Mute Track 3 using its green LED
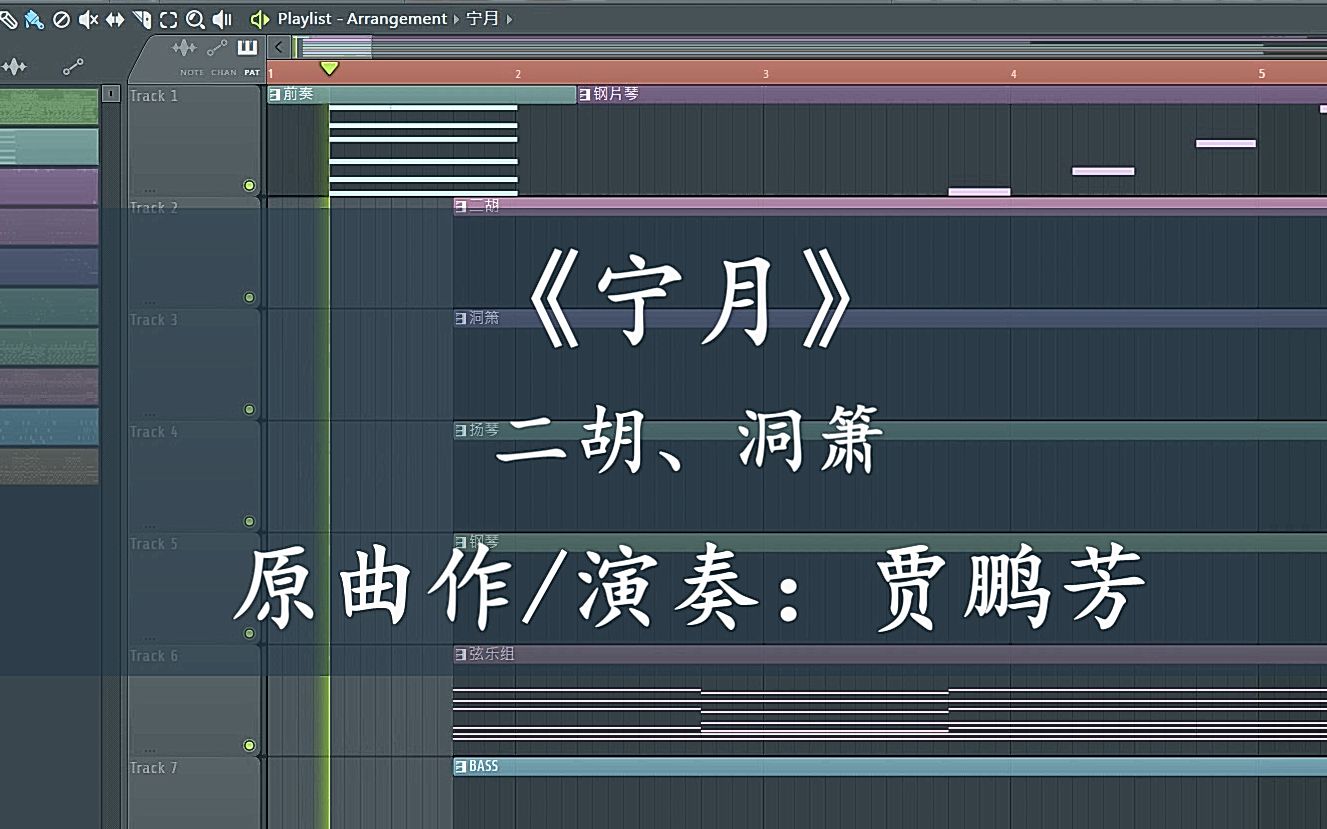Viewport: 1327px width, 829px height. coord(249,410)
